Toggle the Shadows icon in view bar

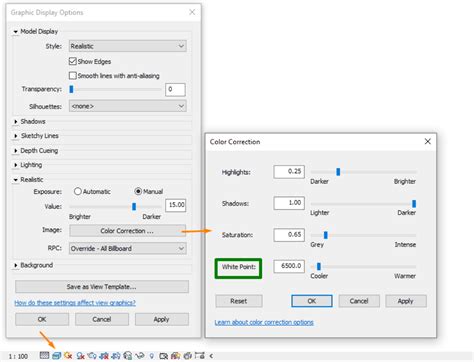click(80, 356)
